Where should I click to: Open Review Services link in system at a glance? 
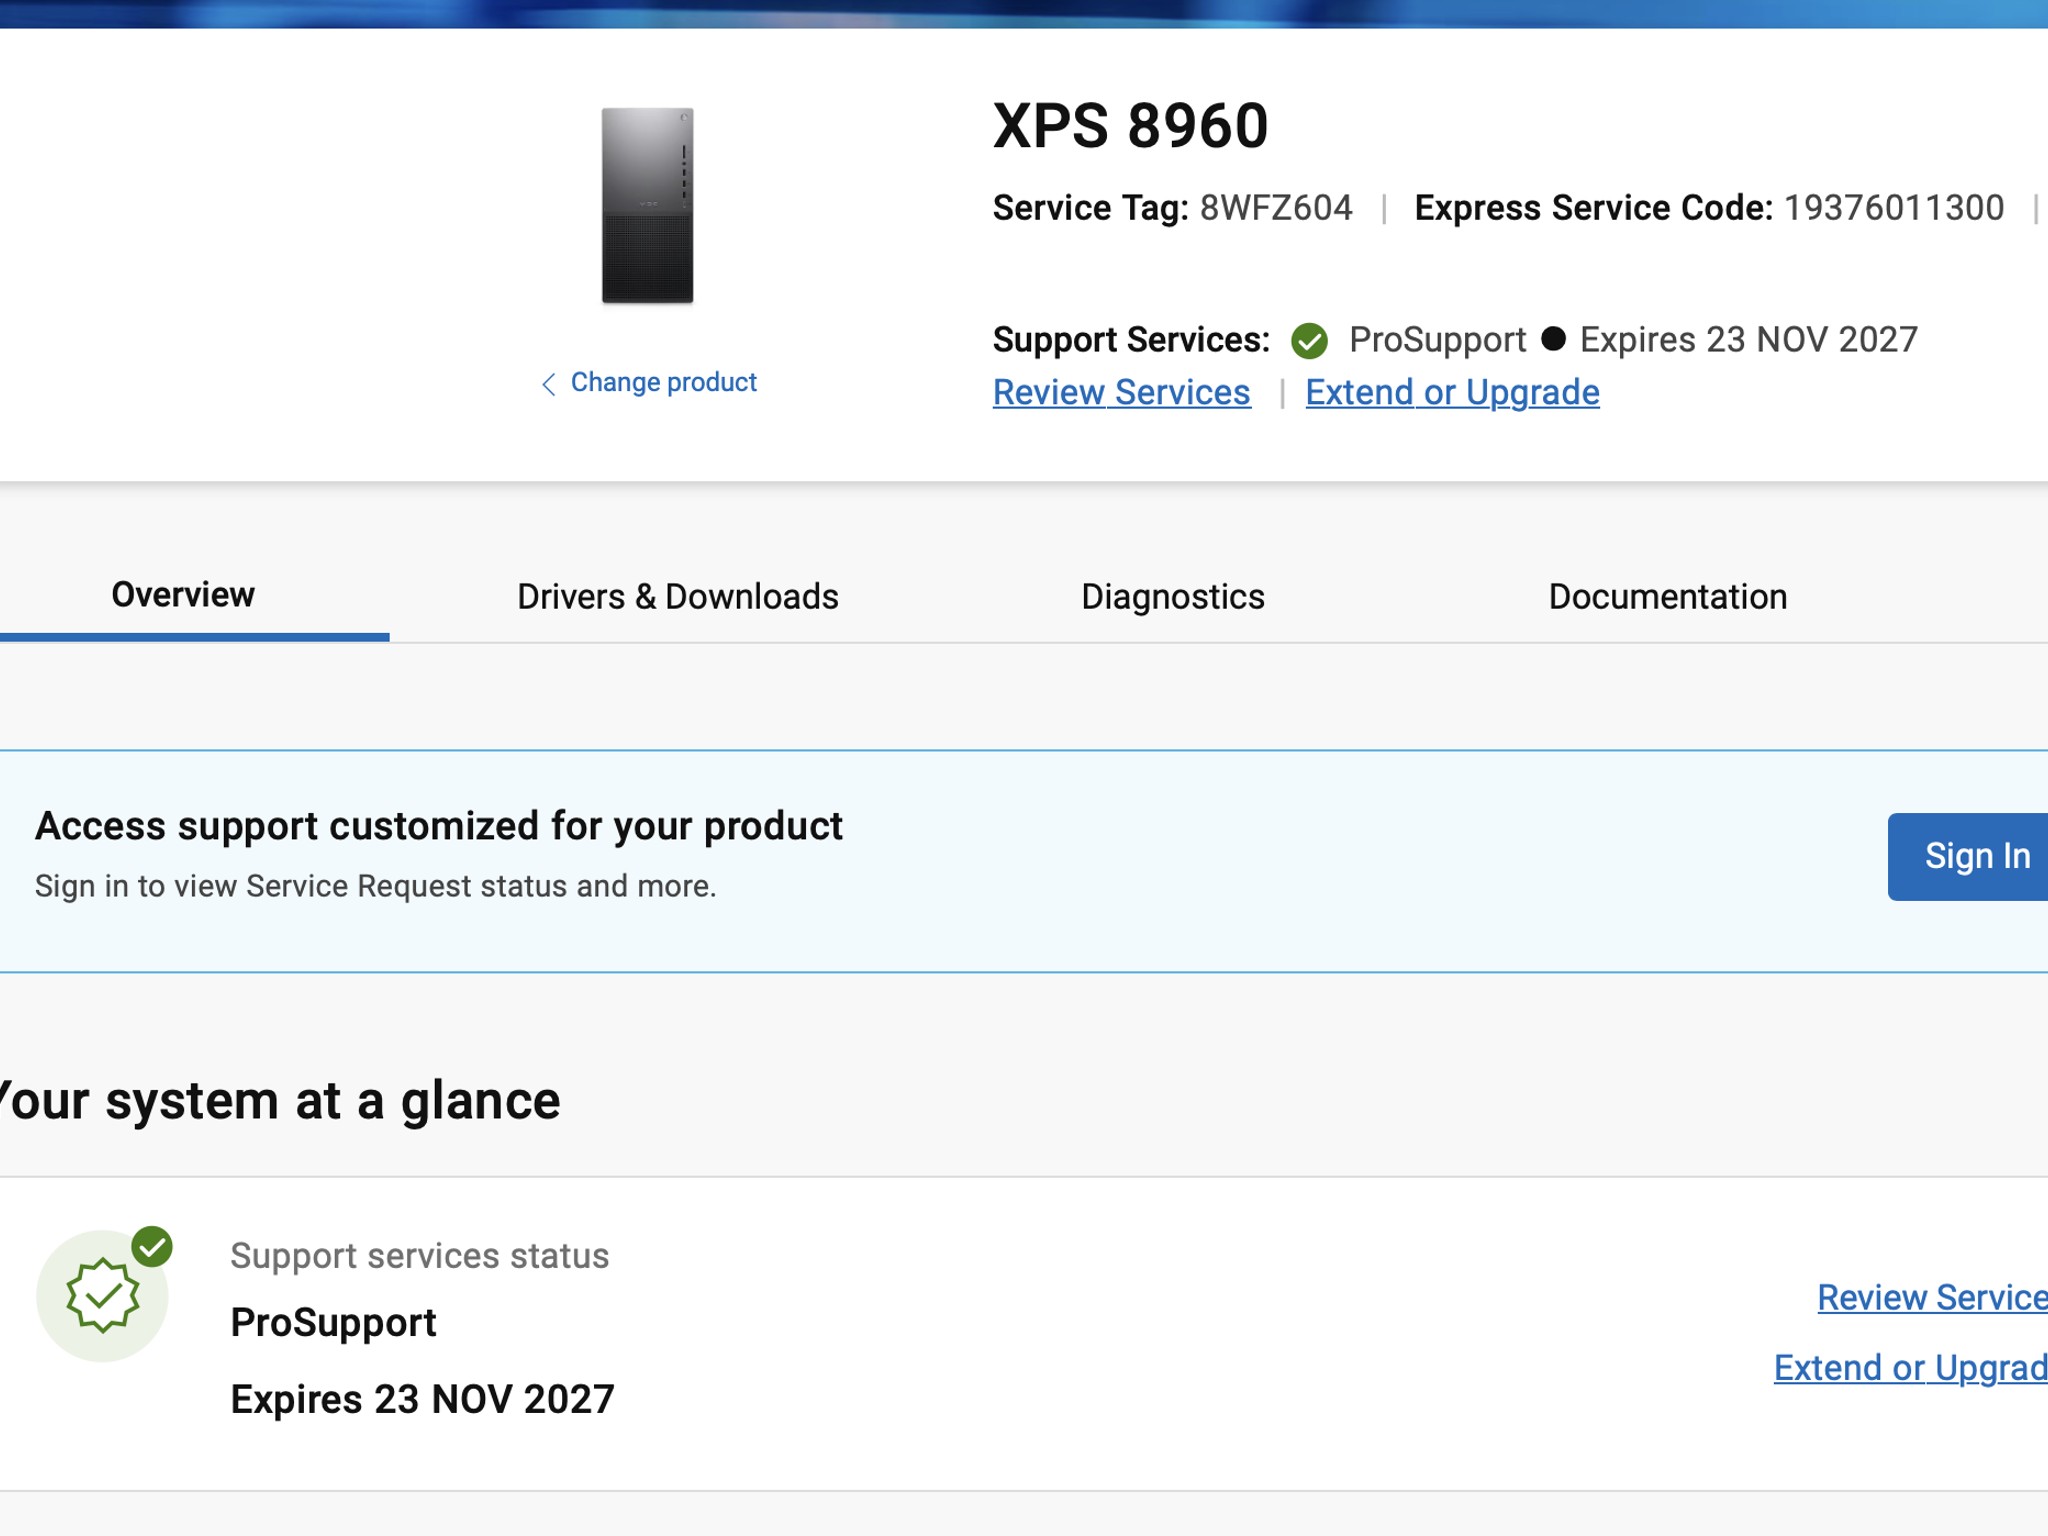tap(1932, 1297)
